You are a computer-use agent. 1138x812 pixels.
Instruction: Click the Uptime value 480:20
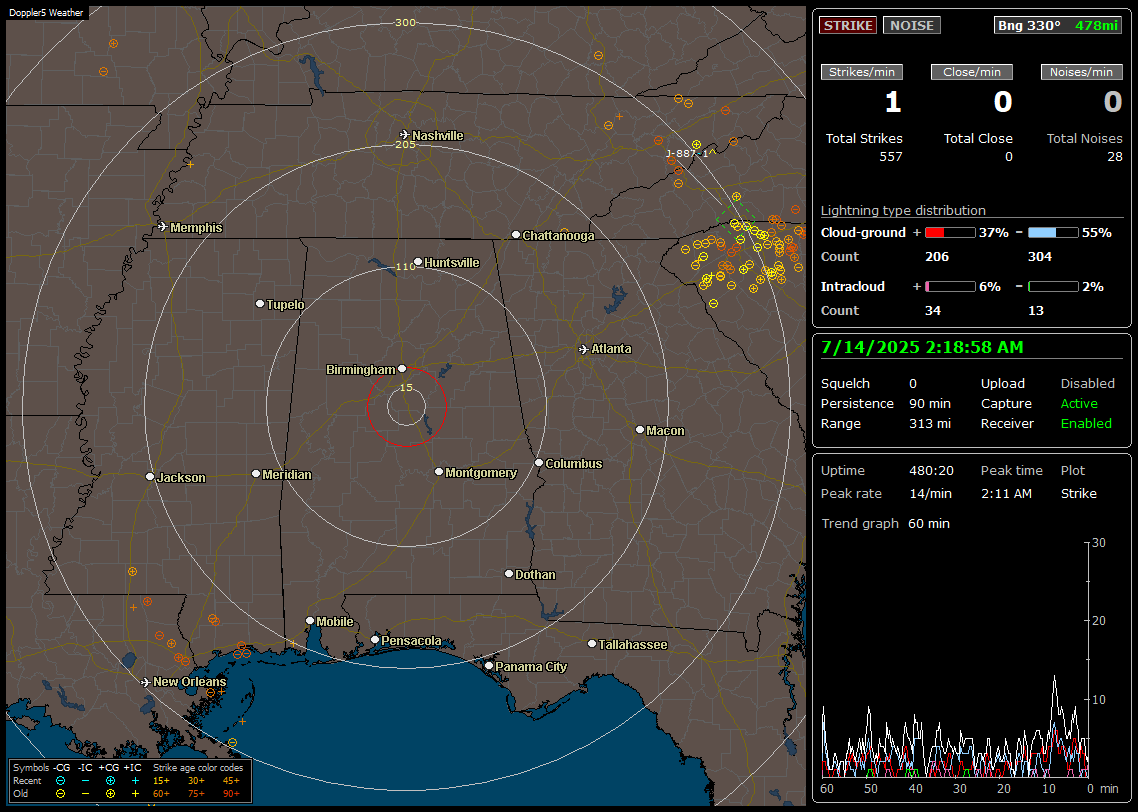click(931, 471)
